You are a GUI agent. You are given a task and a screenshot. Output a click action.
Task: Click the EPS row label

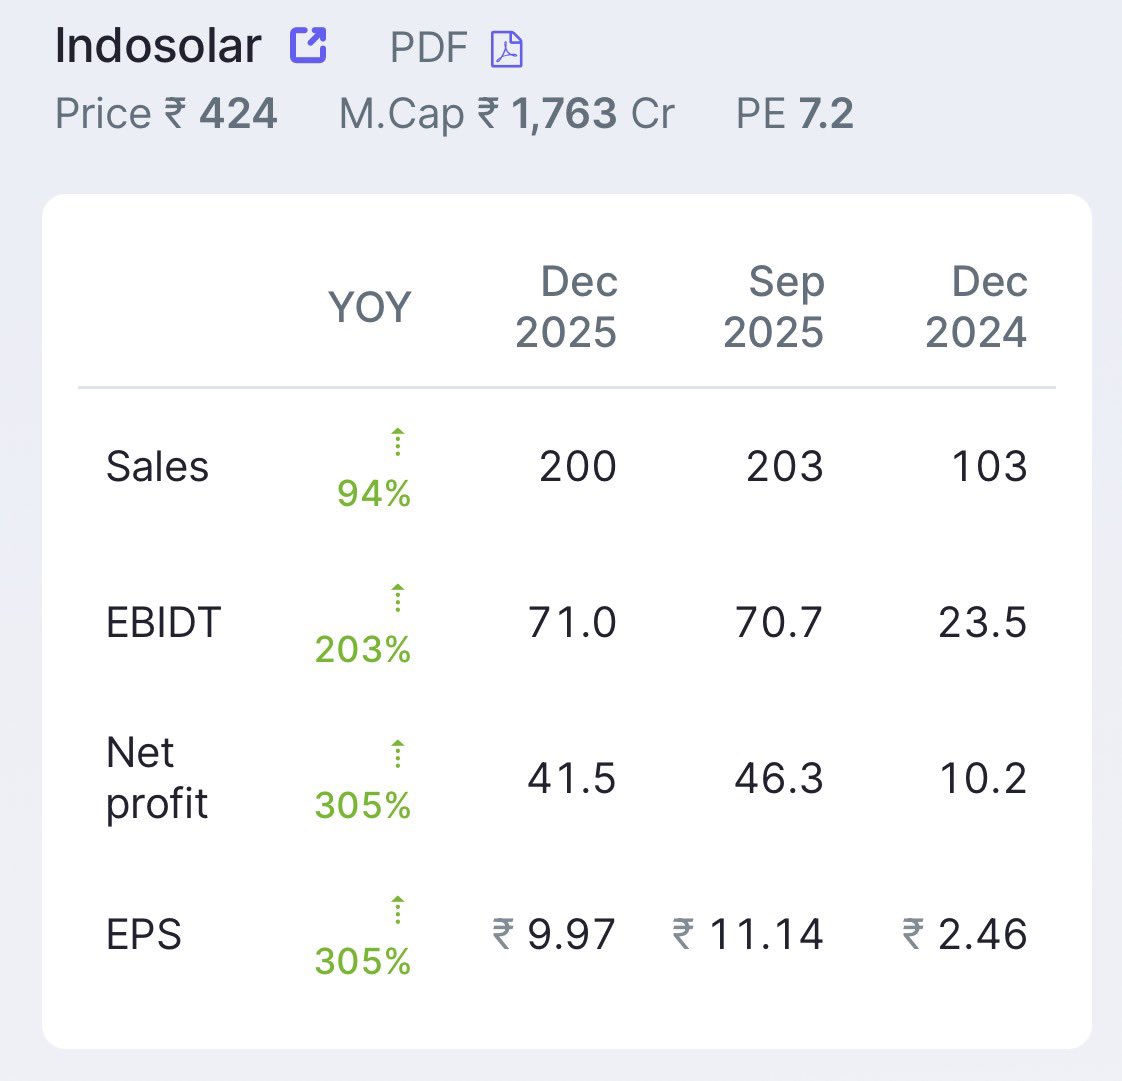(x=144, y=934)
